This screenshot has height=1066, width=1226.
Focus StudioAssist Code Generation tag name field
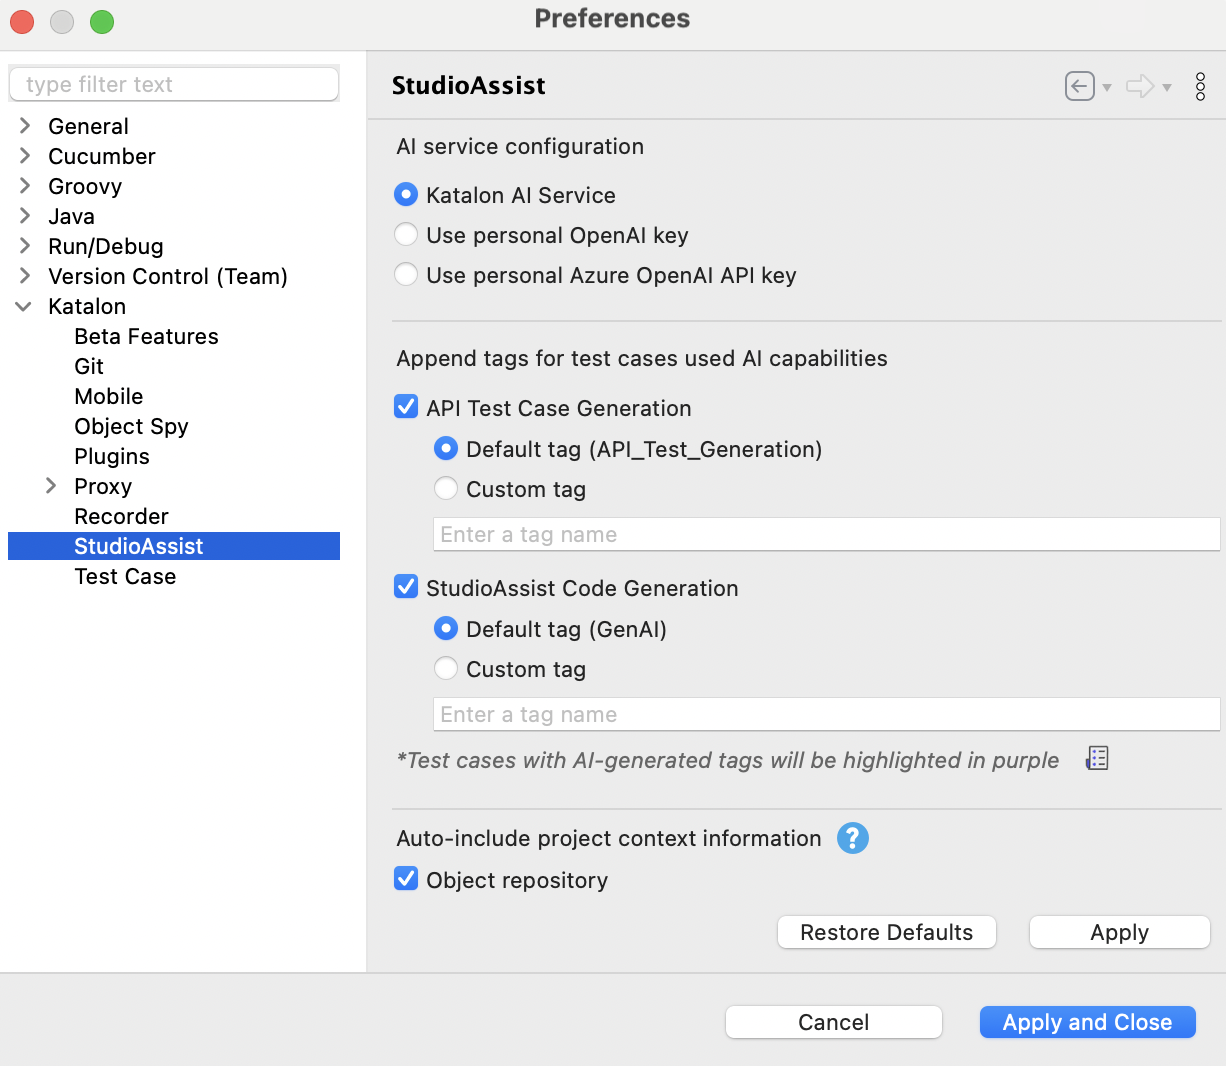(826, 714)
